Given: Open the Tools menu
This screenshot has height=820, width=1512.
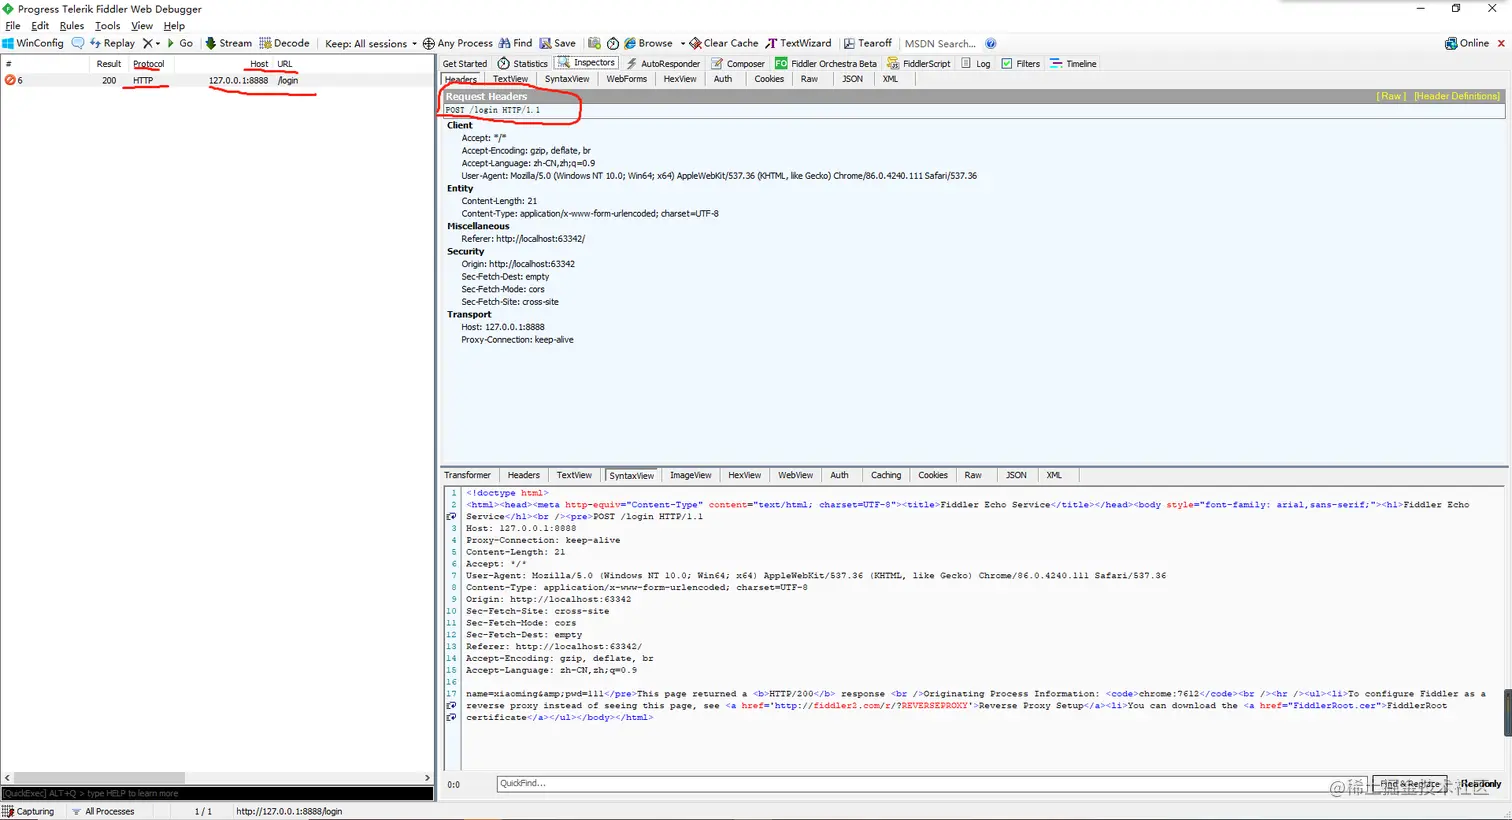Looking at the screenshot, I should point(108,26).
